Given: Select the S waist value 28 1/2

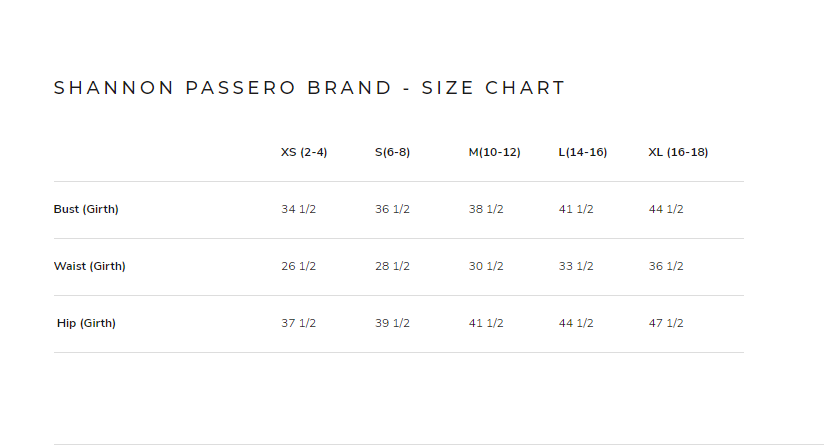Looking at the screenshot, I should (392, 266).
